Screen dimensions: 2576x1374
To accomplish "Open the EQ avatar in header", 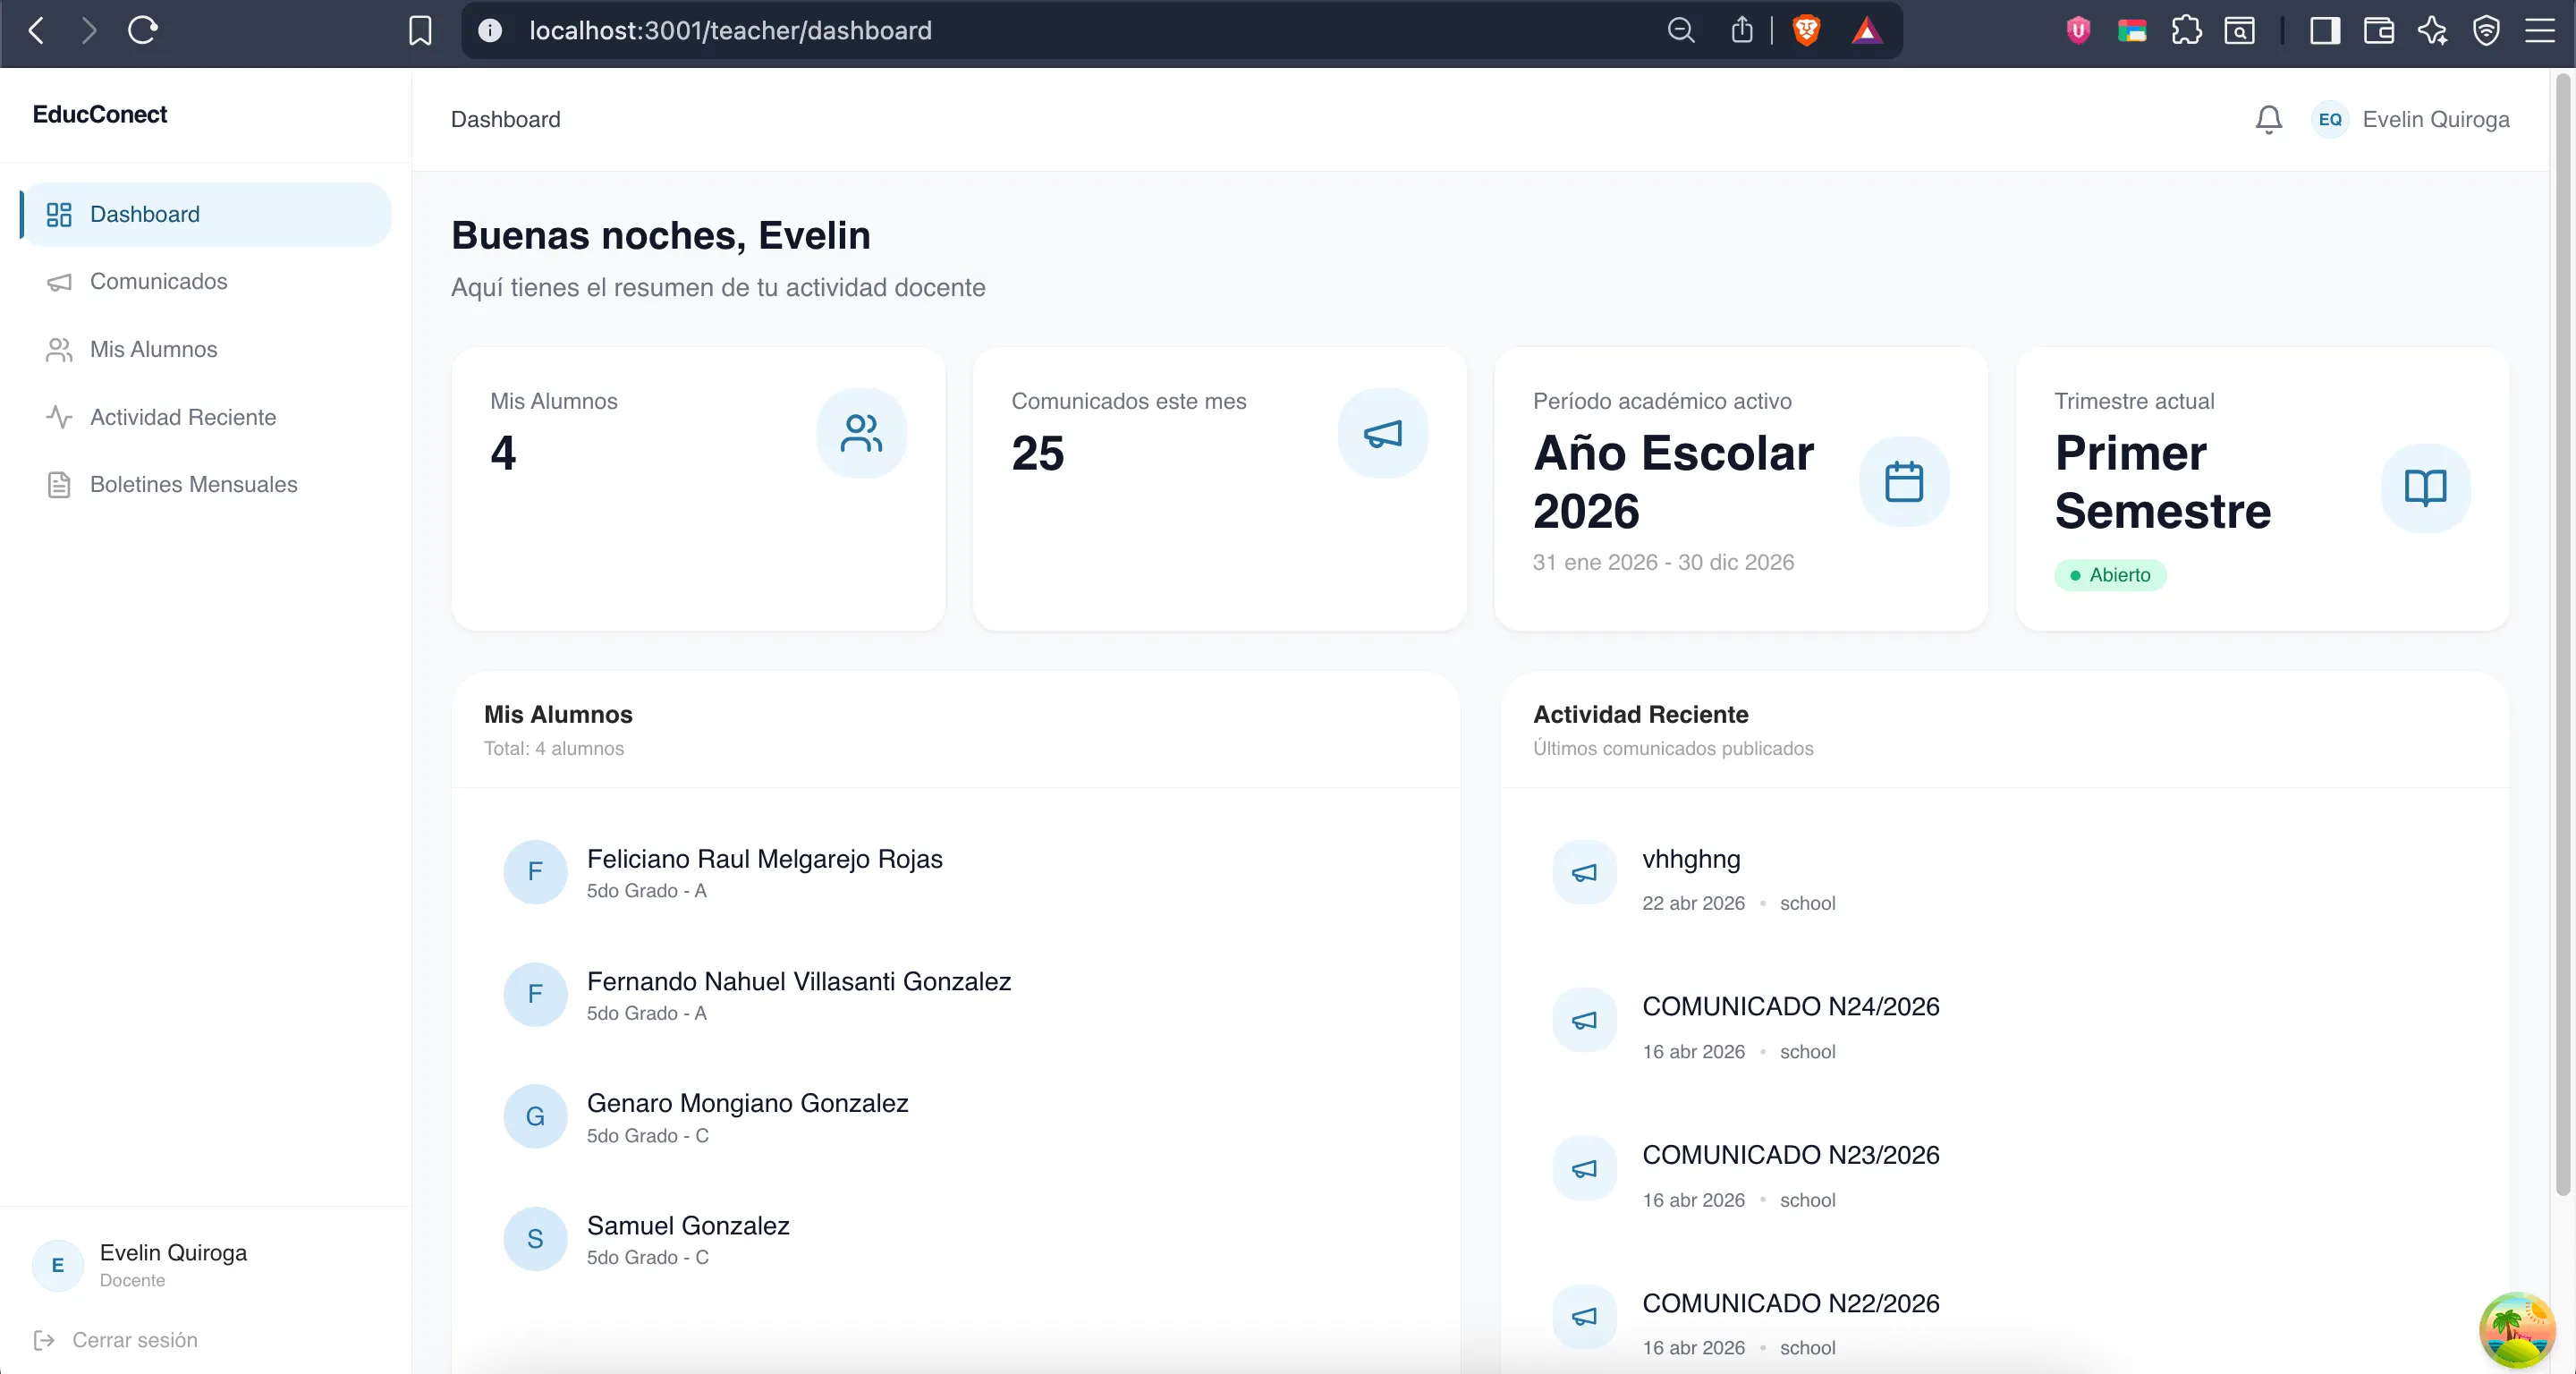I will click(x=2329, y=120).
